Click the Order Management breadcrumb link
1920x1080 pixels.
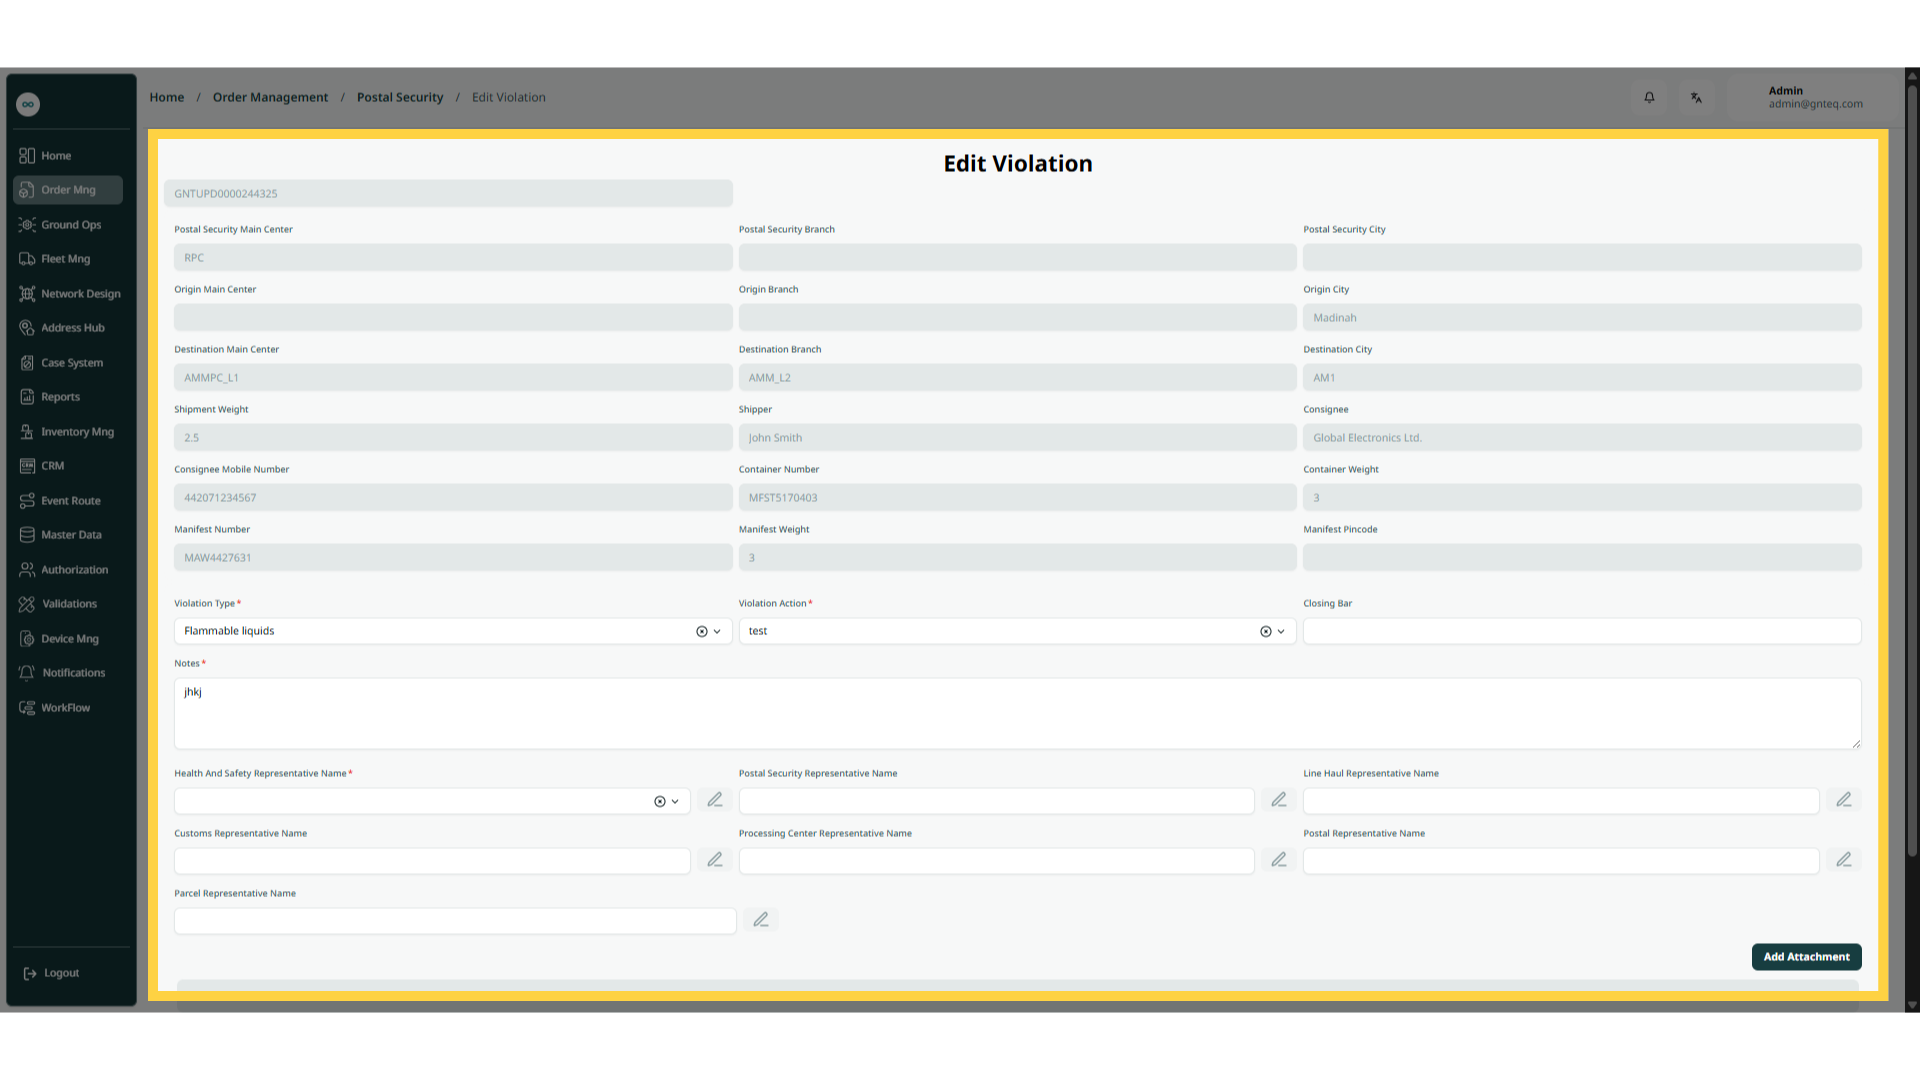[270, 97]
